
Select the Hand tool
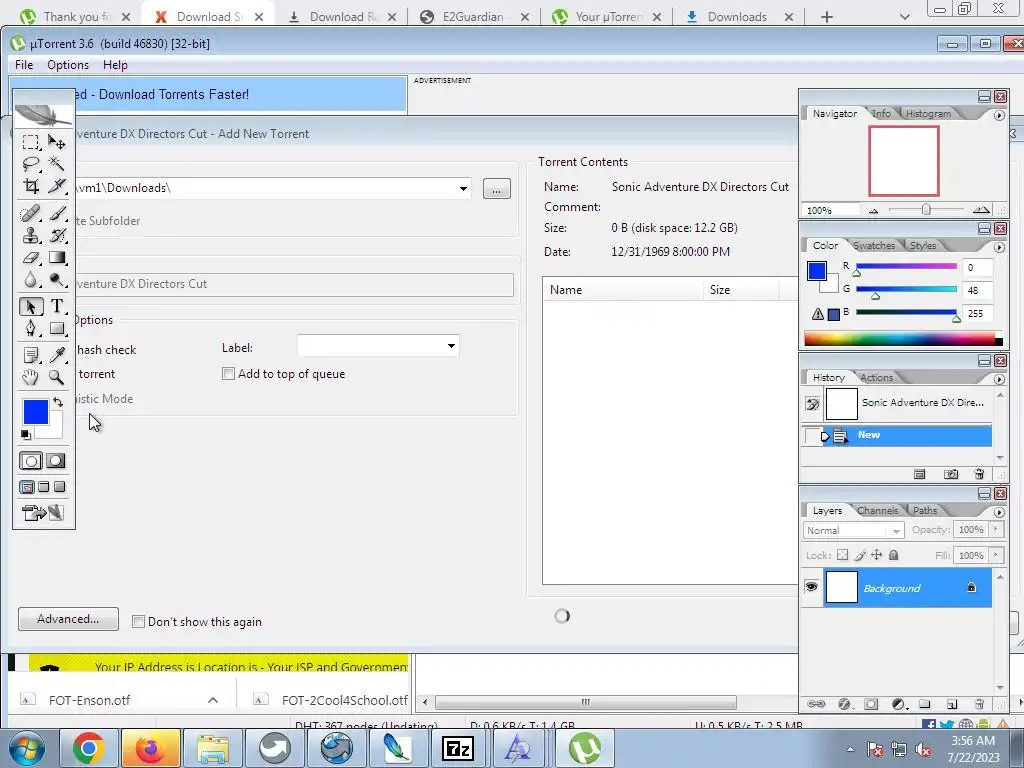[x=30, y=377]
